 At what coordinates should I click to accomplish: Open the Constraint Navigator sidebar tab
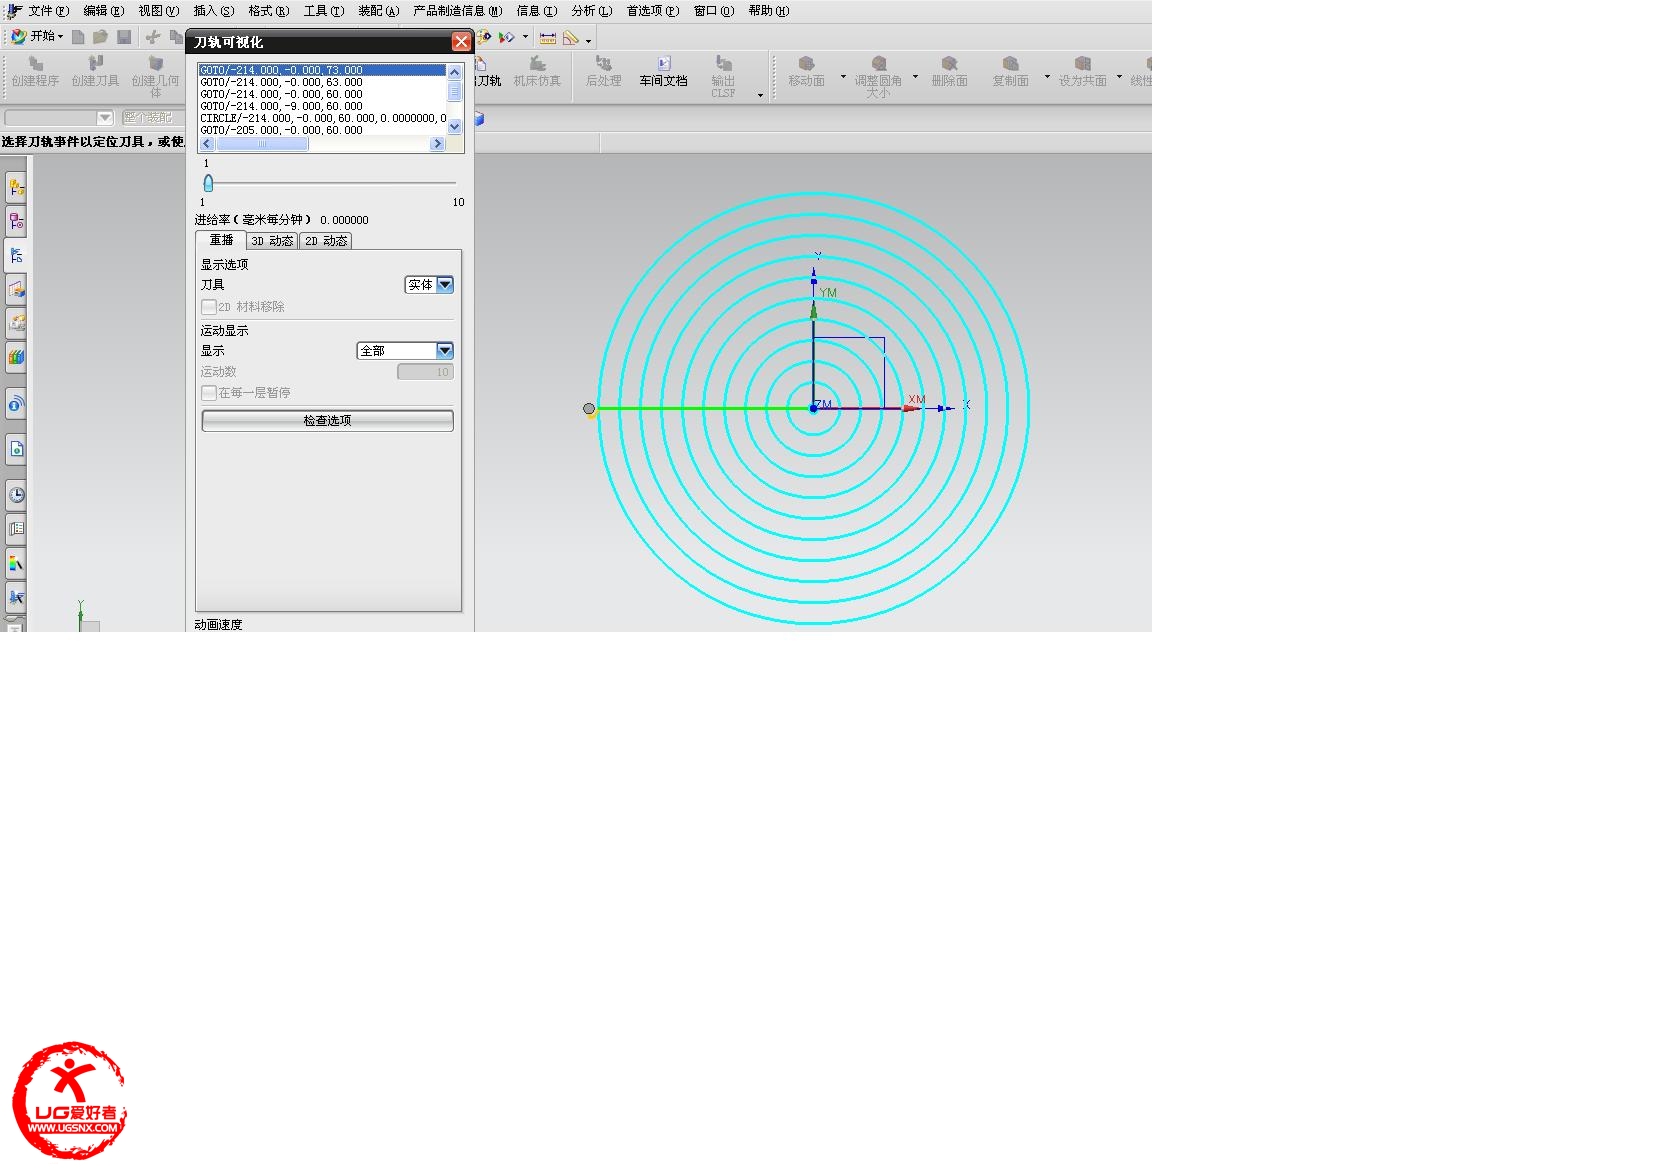point(16,221)
